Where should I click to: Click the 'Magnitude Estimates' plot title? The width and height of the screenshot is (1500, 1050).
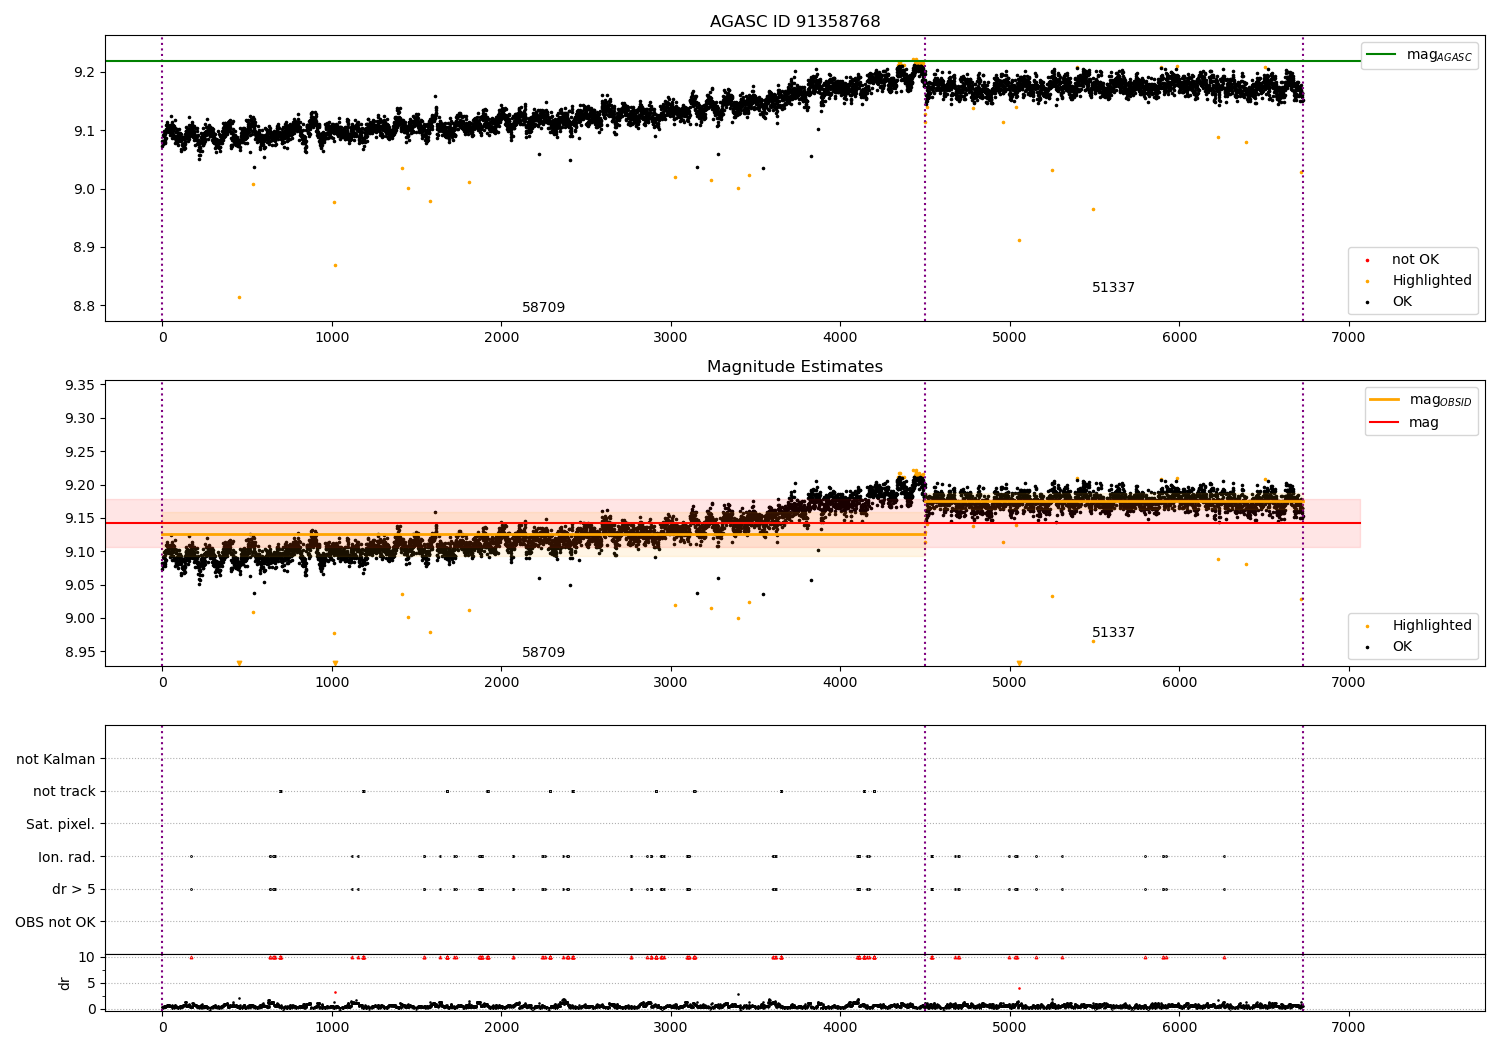coord(795,367)
